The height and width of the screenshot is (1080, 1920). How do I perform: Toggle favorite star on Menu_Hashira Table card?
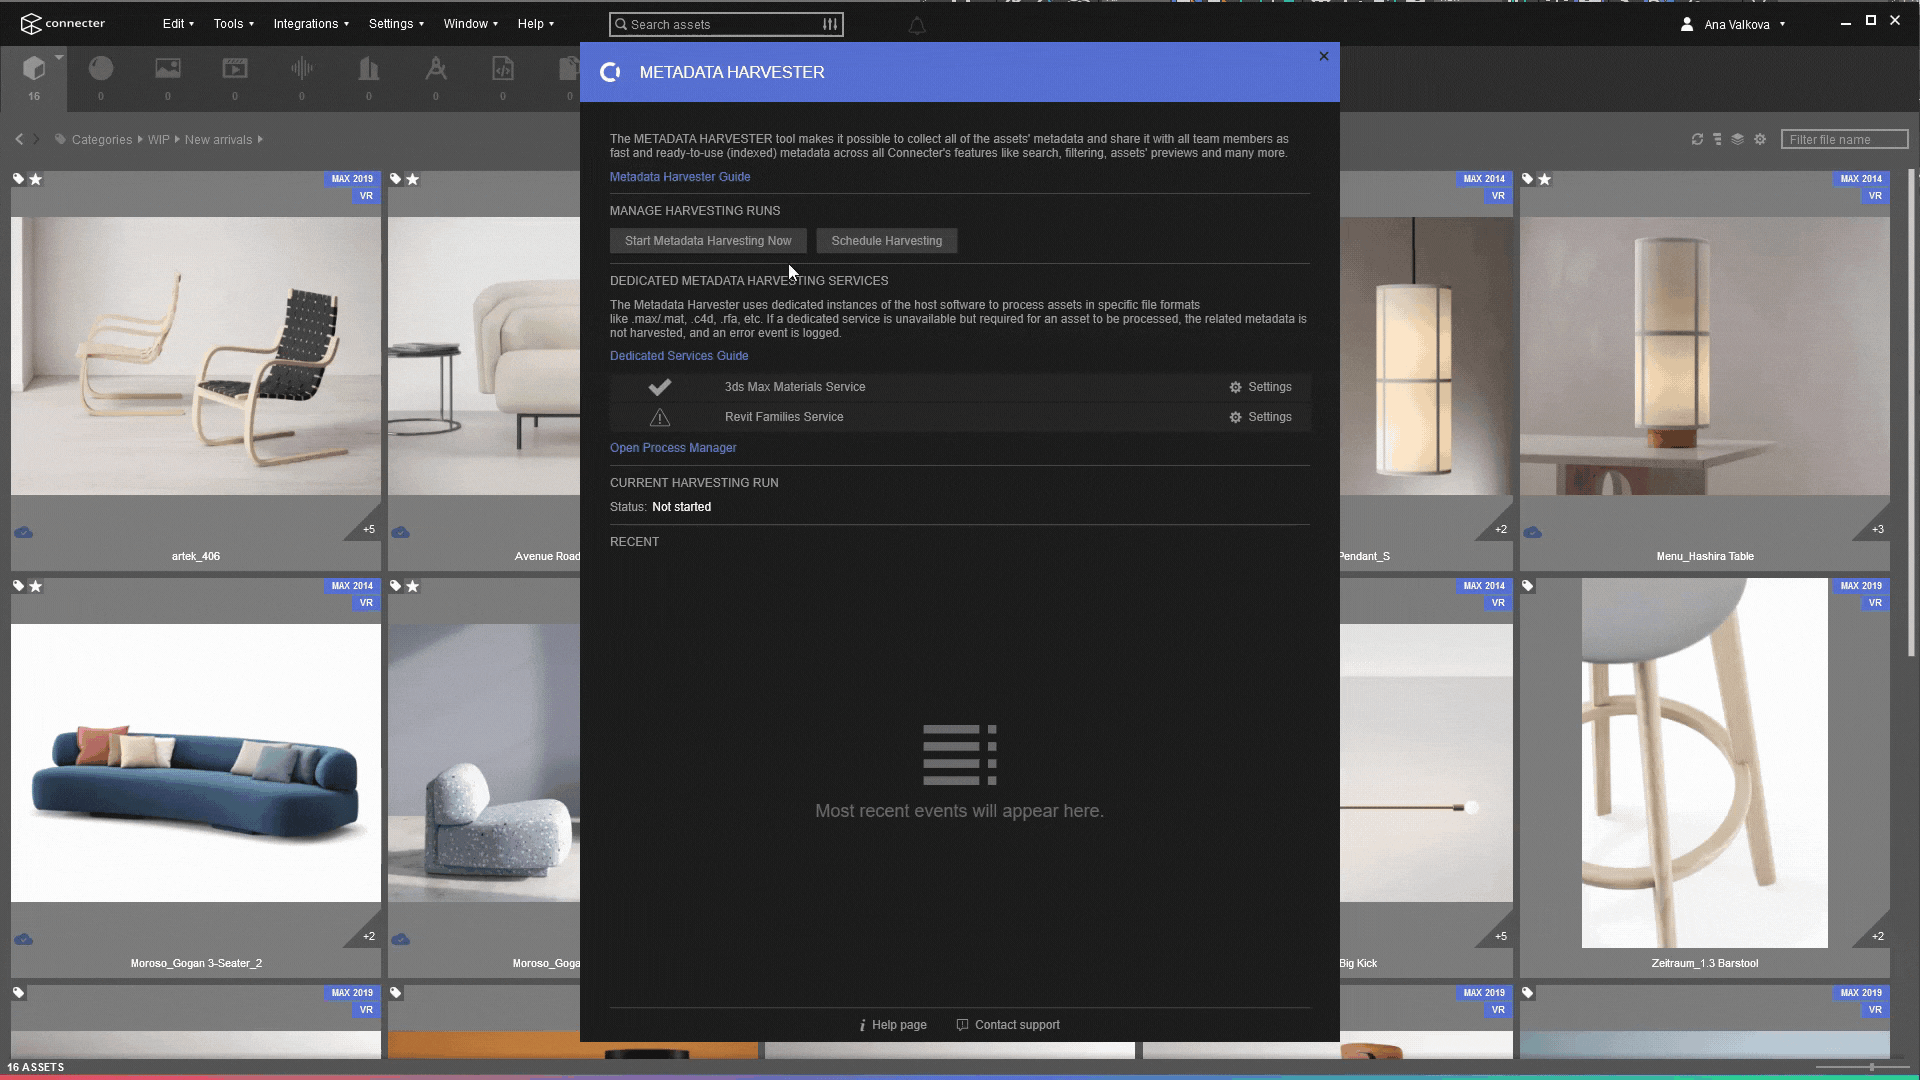click(x=1545, y=179)
